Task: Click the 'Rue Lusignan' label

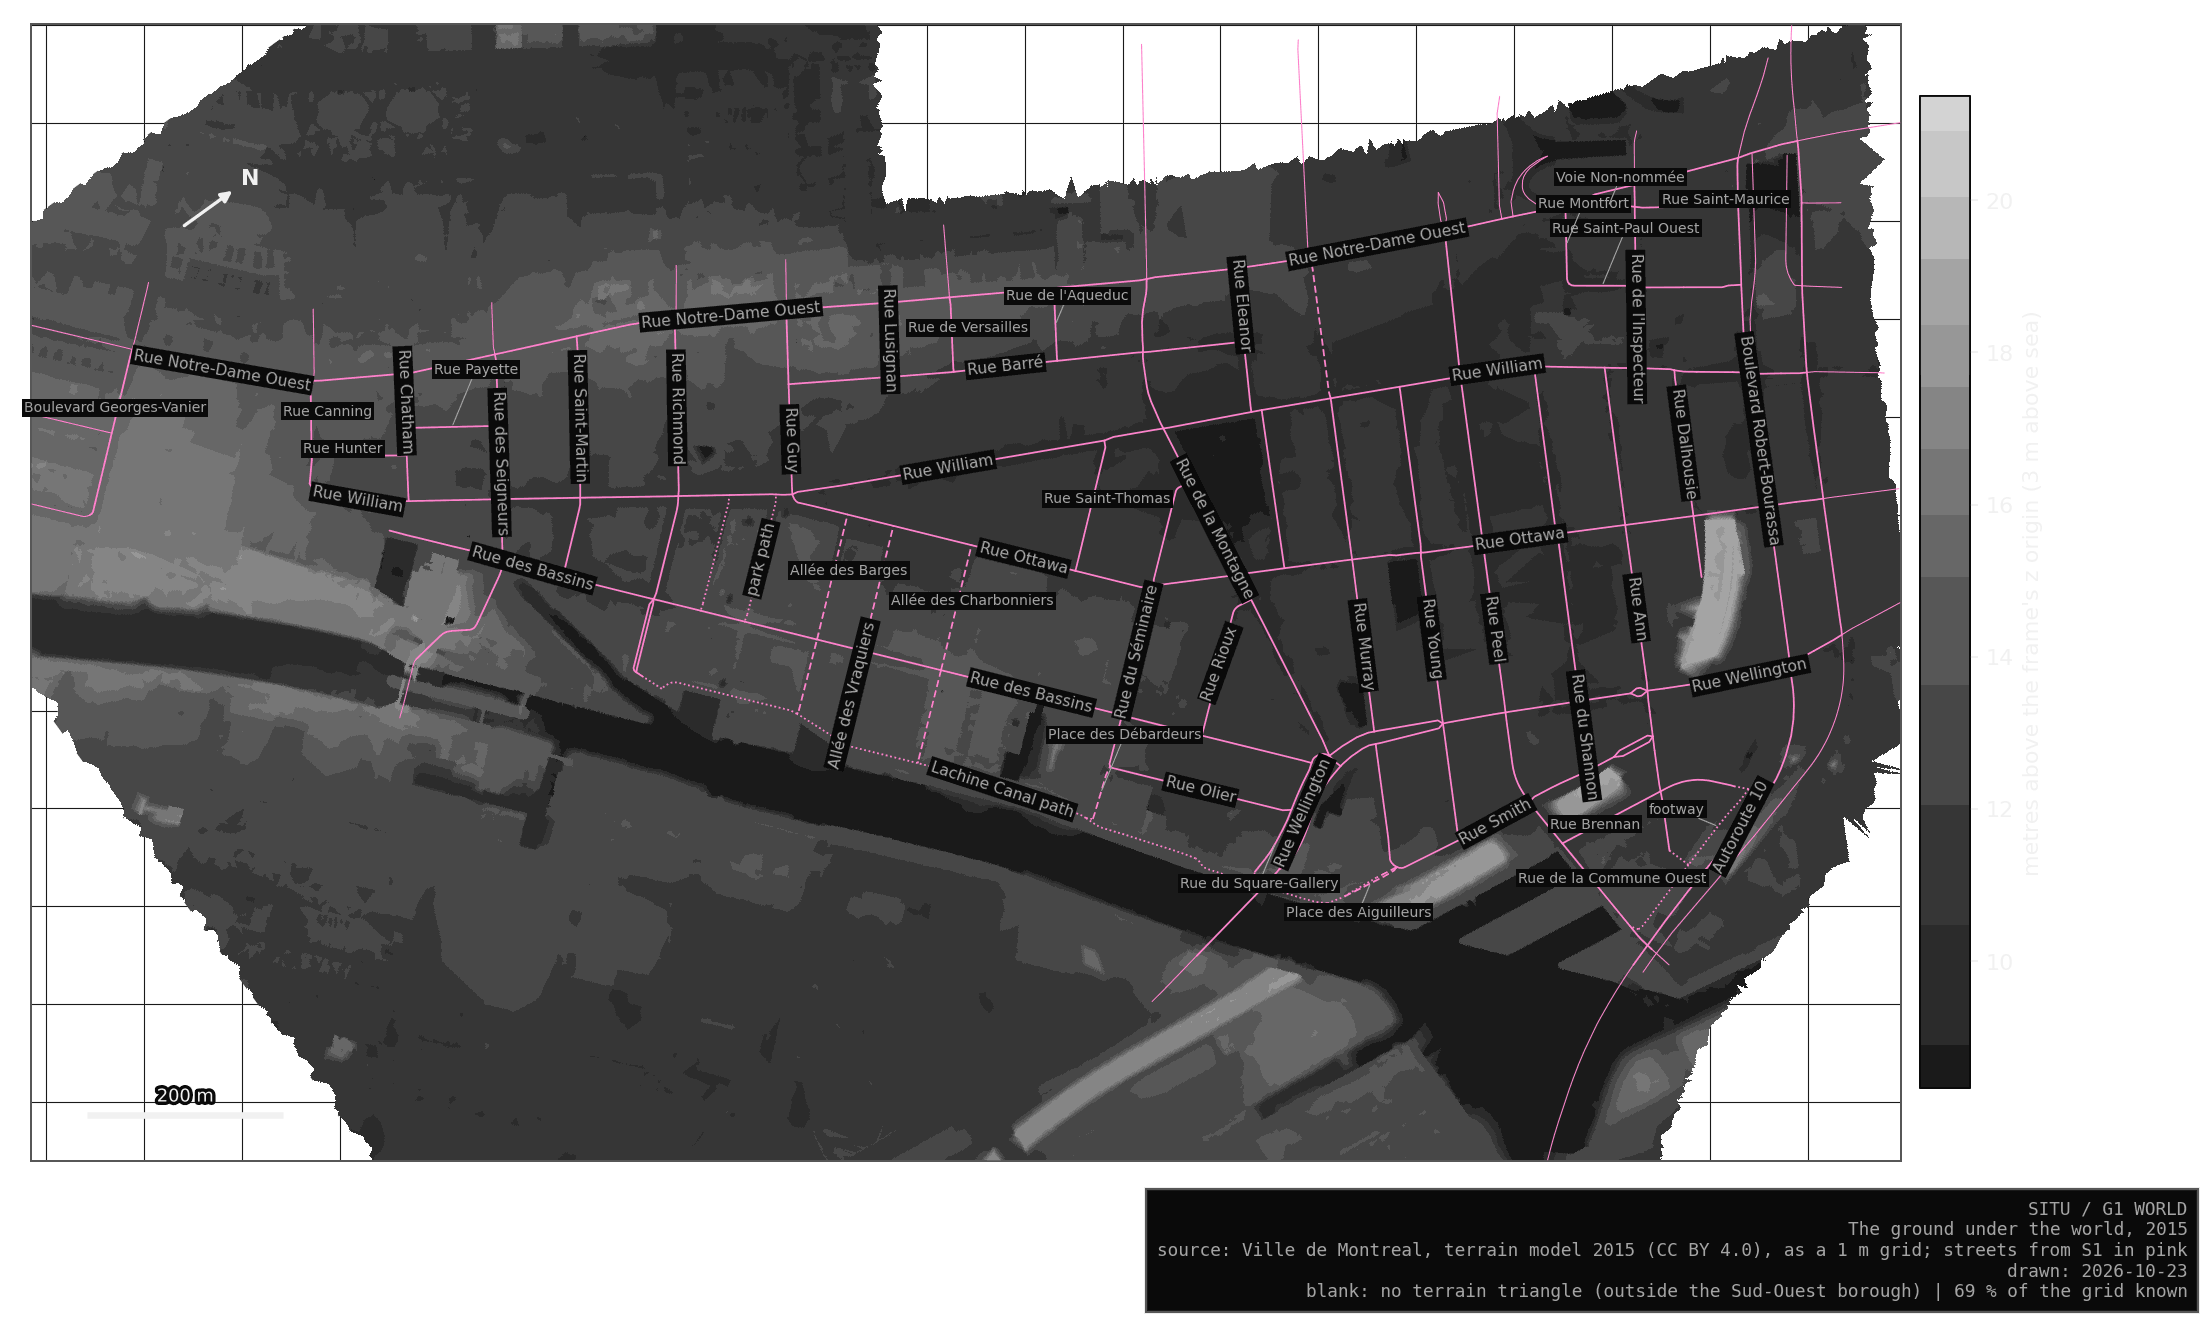Action: tap(889, 340)
